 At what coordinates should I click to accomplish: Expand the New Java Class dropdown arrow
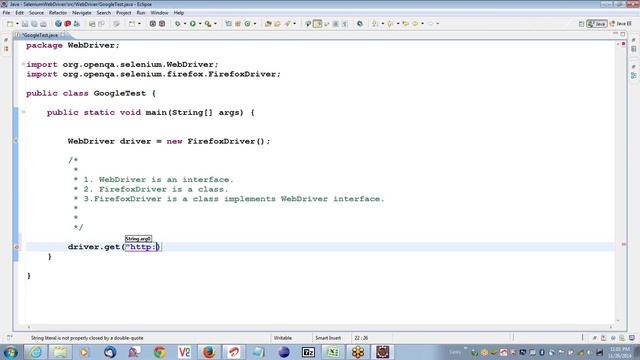[x=255, y=24]
